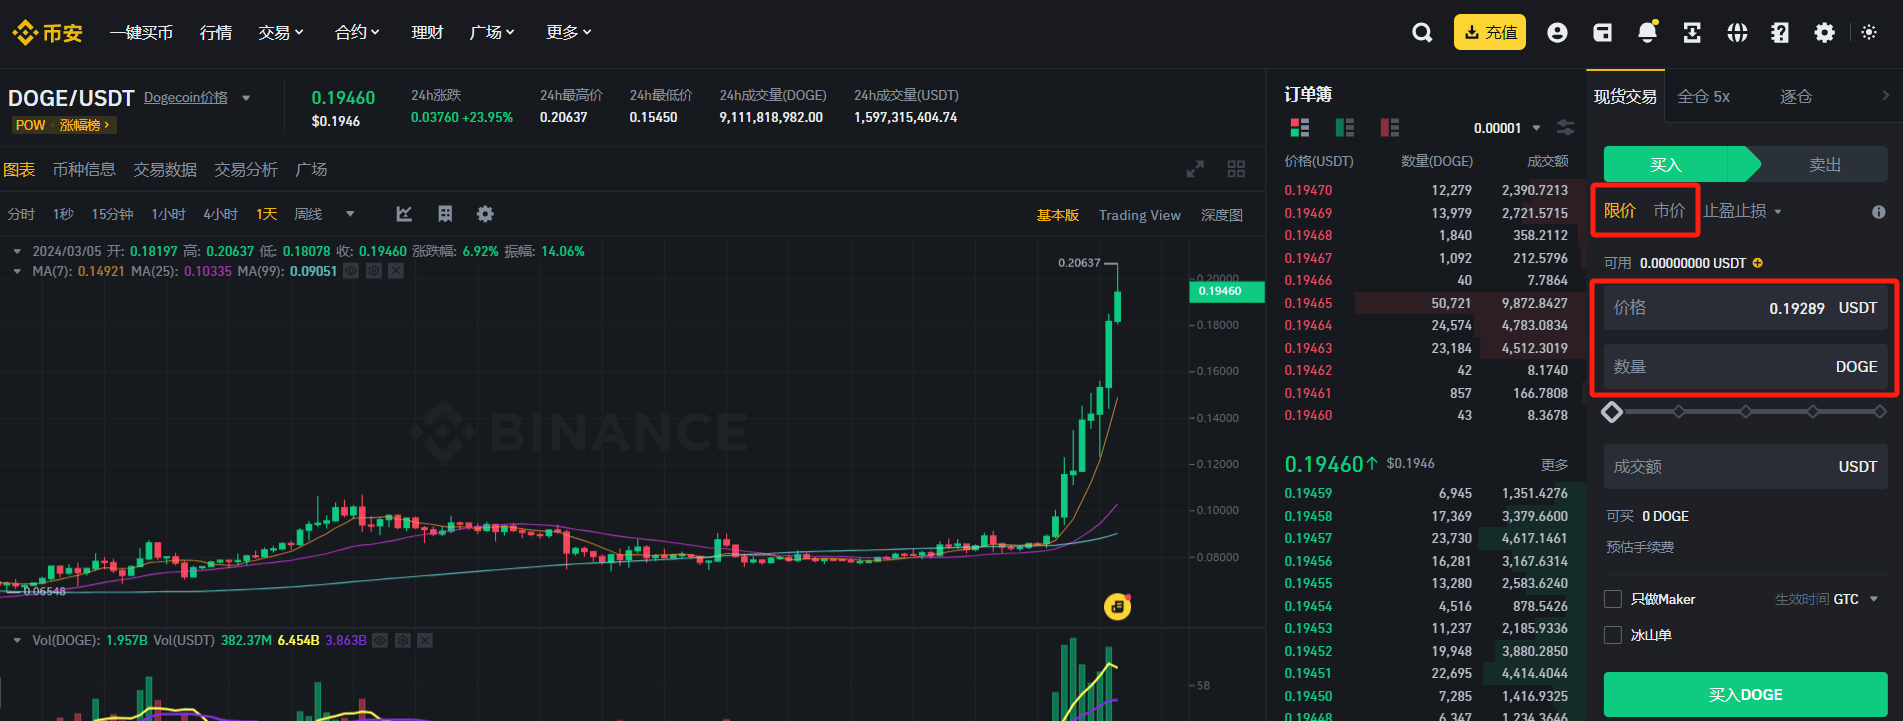Viewport: 1903px width, 721px height.
Task: Open Vol indicator settings gear
Action: pyautogui.click(x=403, y=640)
